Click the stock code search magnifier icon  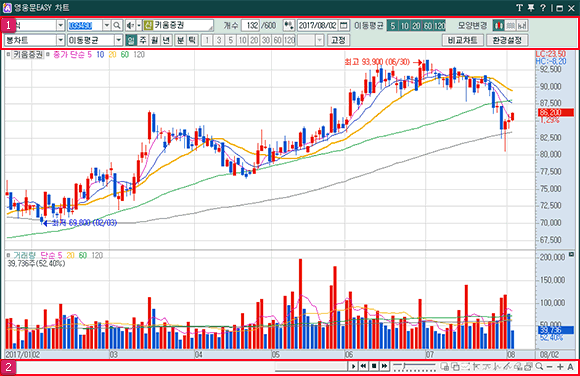tap(117, 26)
